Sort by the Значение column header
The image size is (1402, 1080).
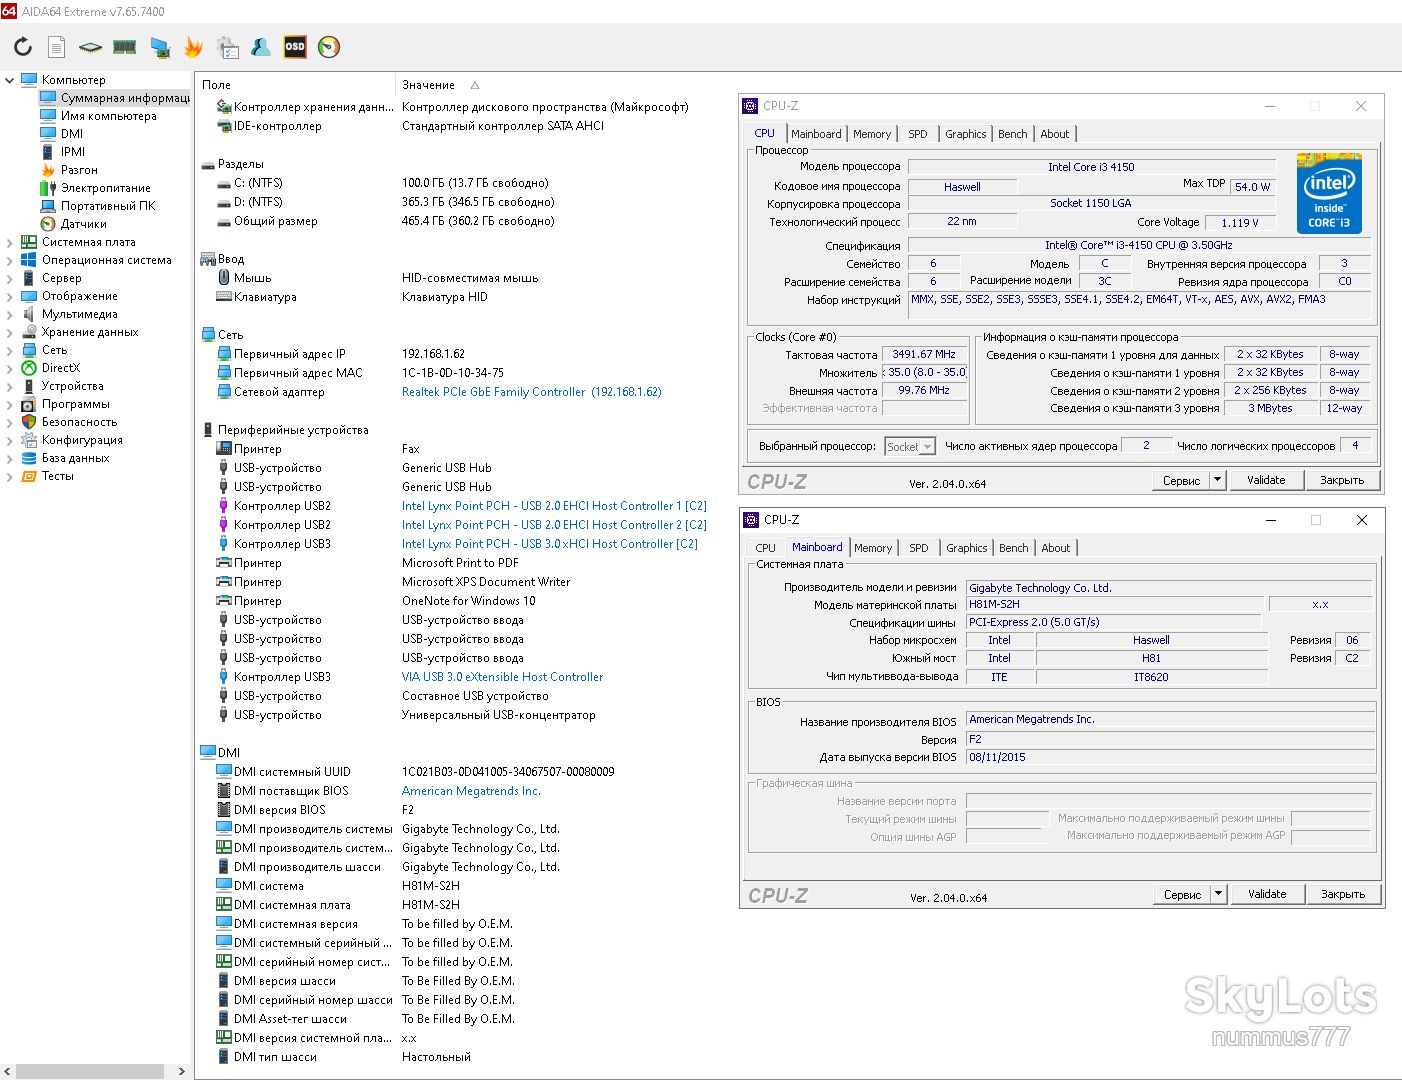(x=428, y=85)
